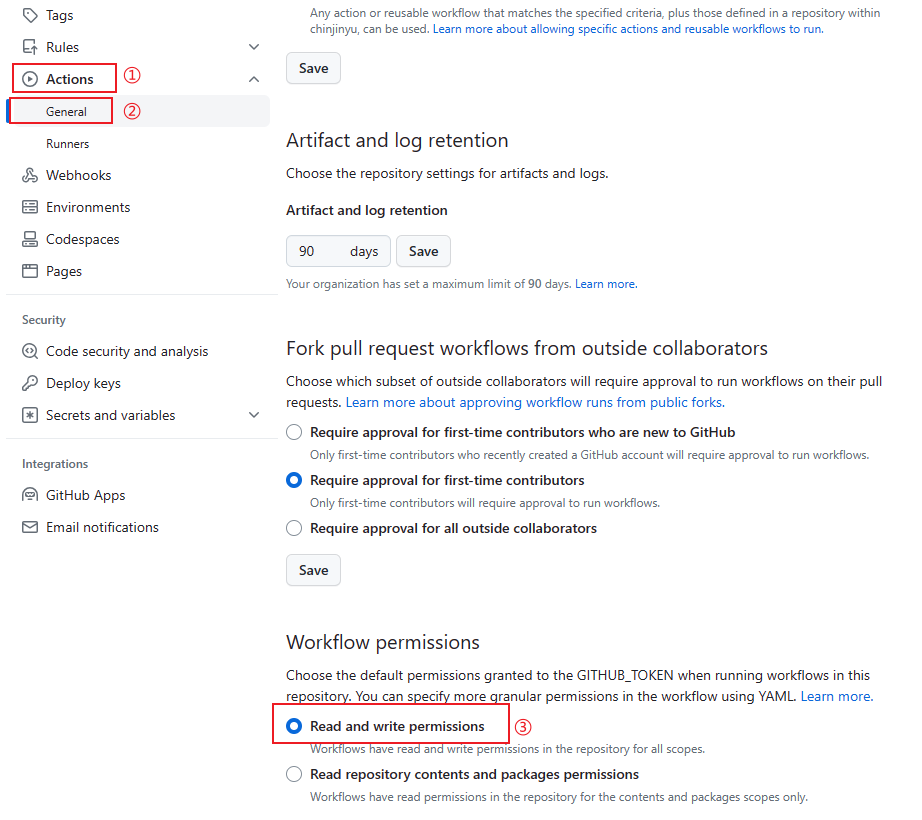The height and width of the screenshot is (820, 922).
Task: Click the Email notifications envelope icon
Action: tap(30, 527)
